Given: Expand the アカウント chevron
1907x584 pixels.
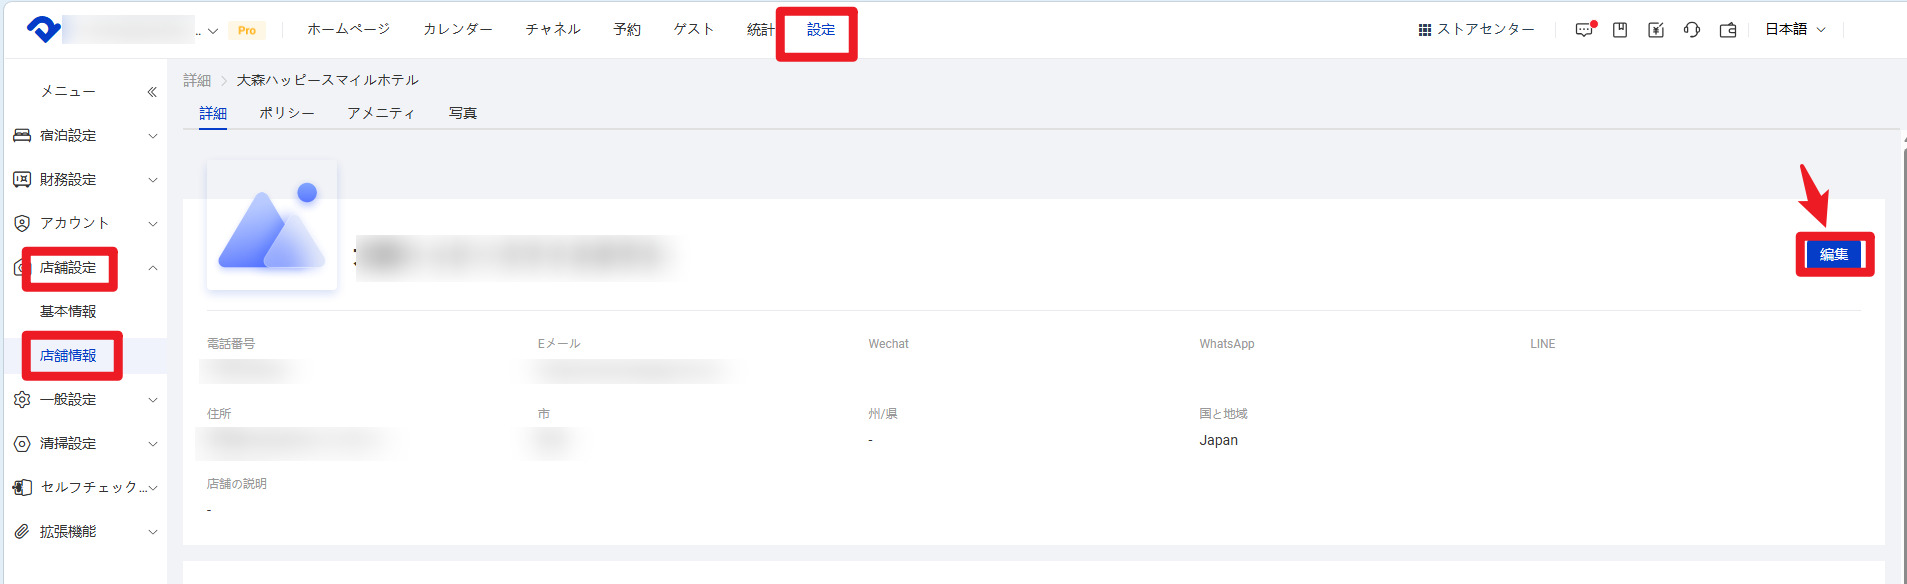Looking at the screenshot, I should point(153,224).
